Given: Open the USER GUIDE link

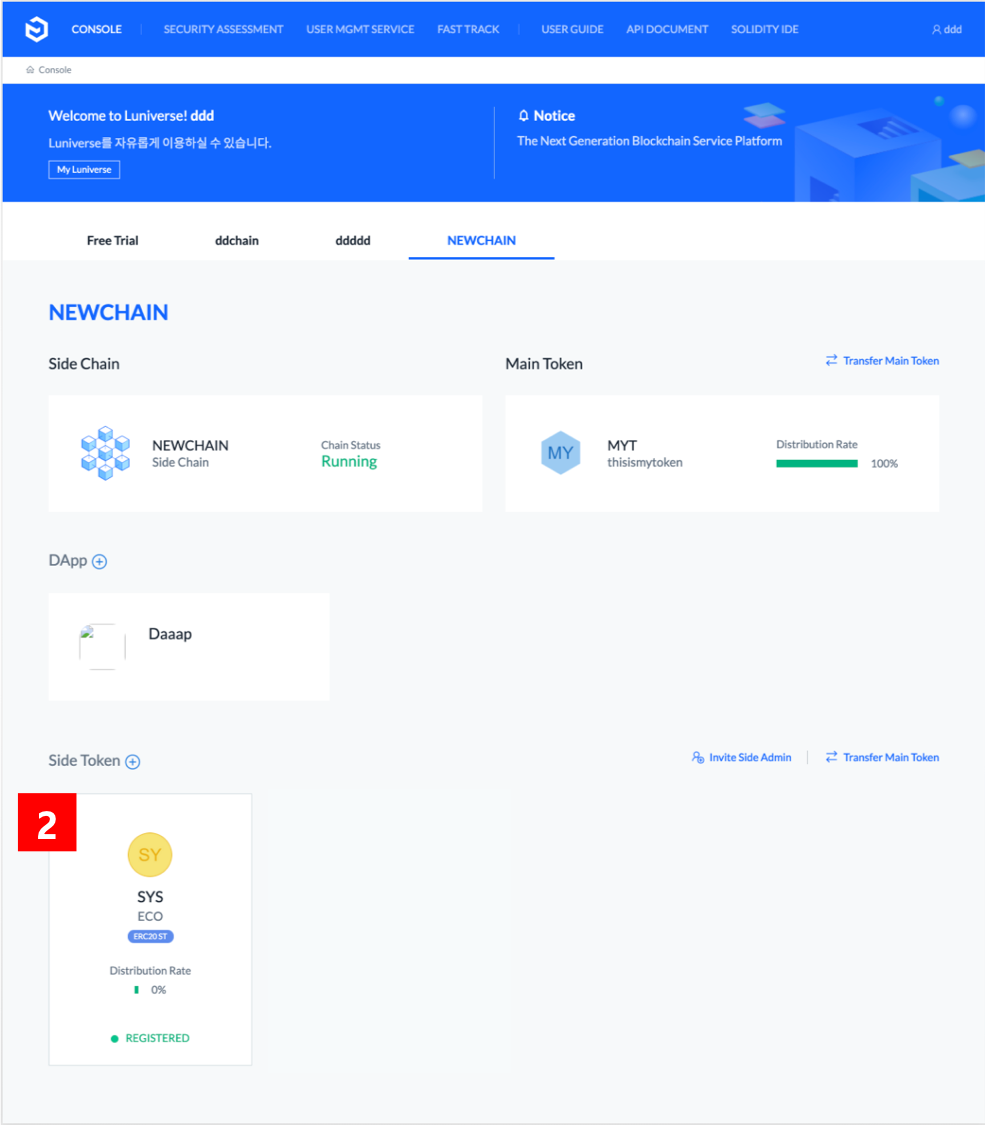Looking at the screenshot, I should tap(572, 29).
